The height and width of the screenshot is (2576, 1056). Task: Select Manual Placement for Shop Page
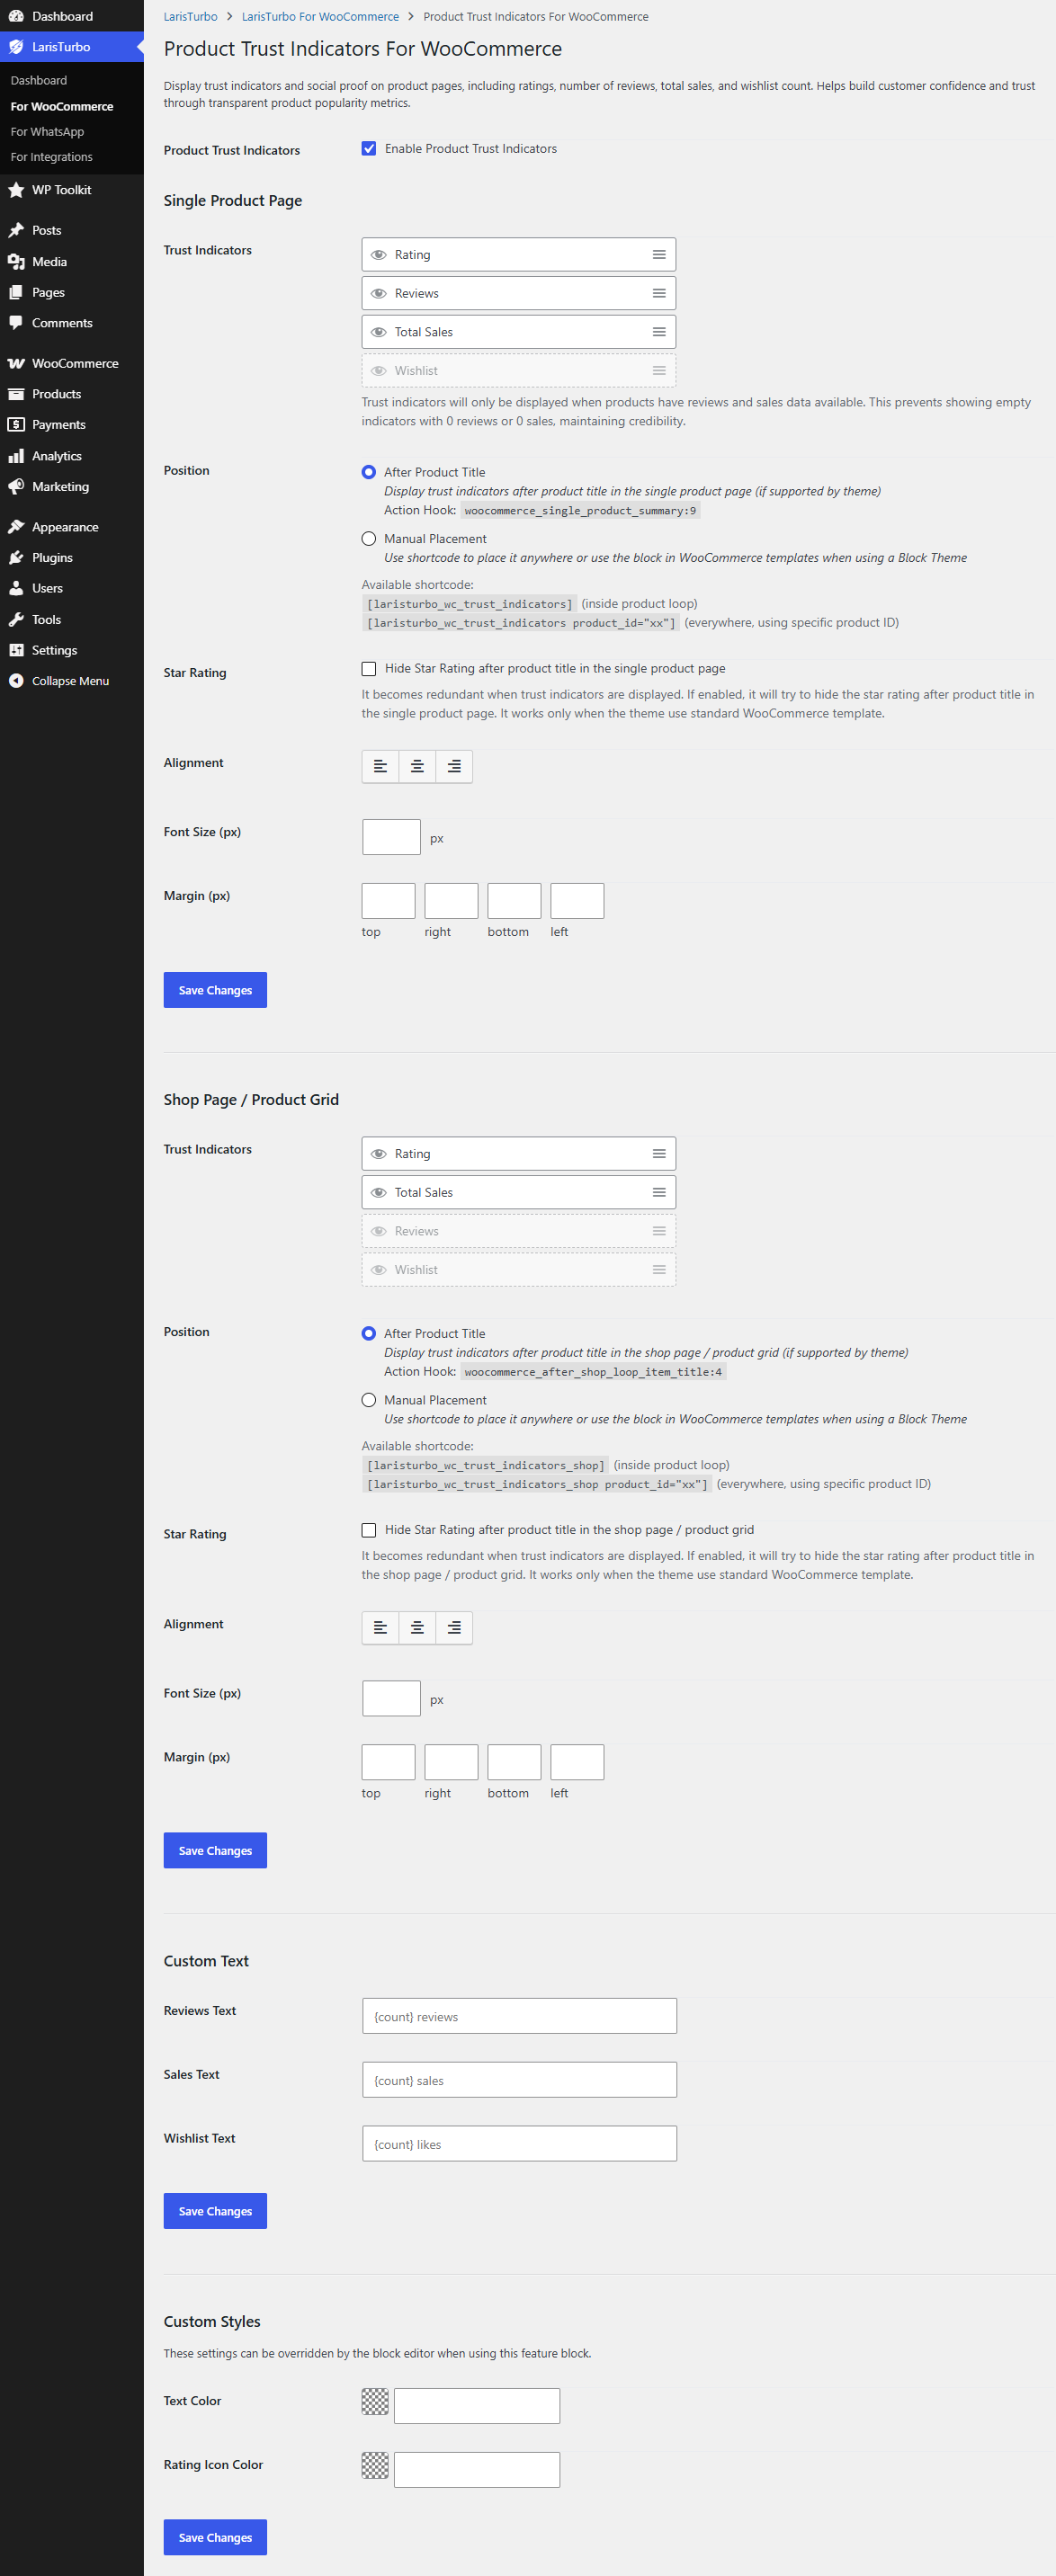coord(369,1400)
